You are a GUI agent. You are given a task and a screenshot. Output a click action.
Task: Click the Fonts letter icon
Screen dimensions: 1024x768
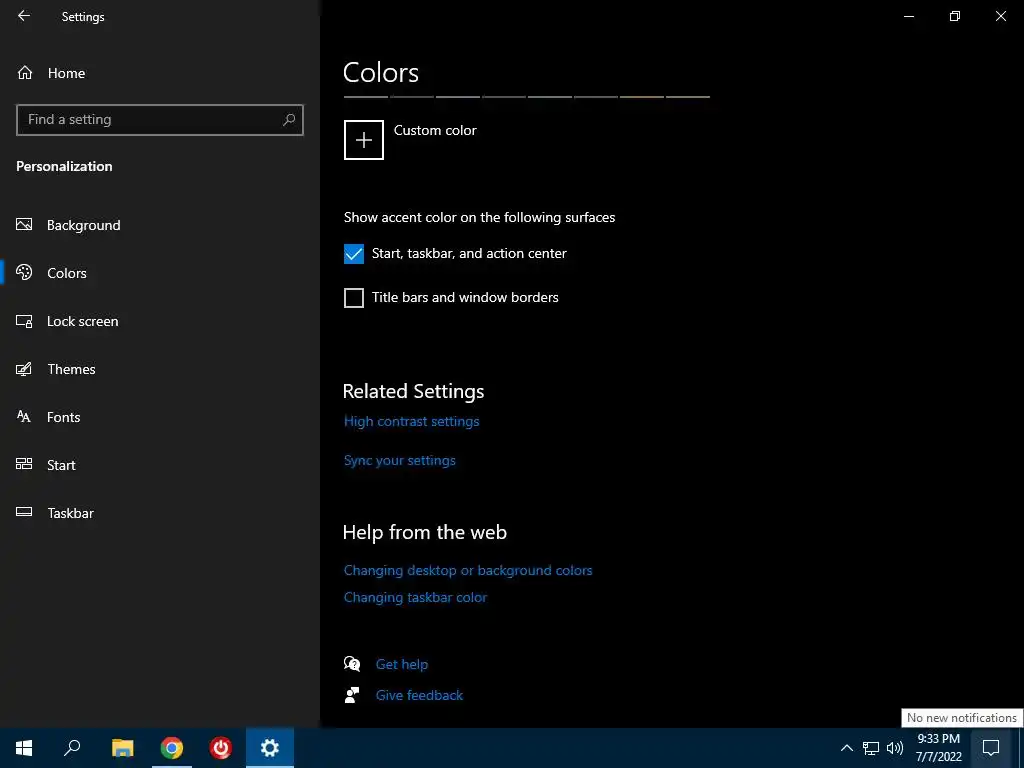click(24, 417)
